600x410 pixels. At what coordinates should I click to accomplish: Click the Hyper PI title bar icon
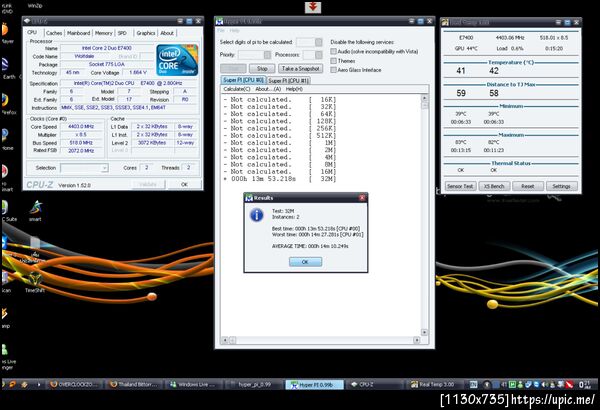point(220,21)
